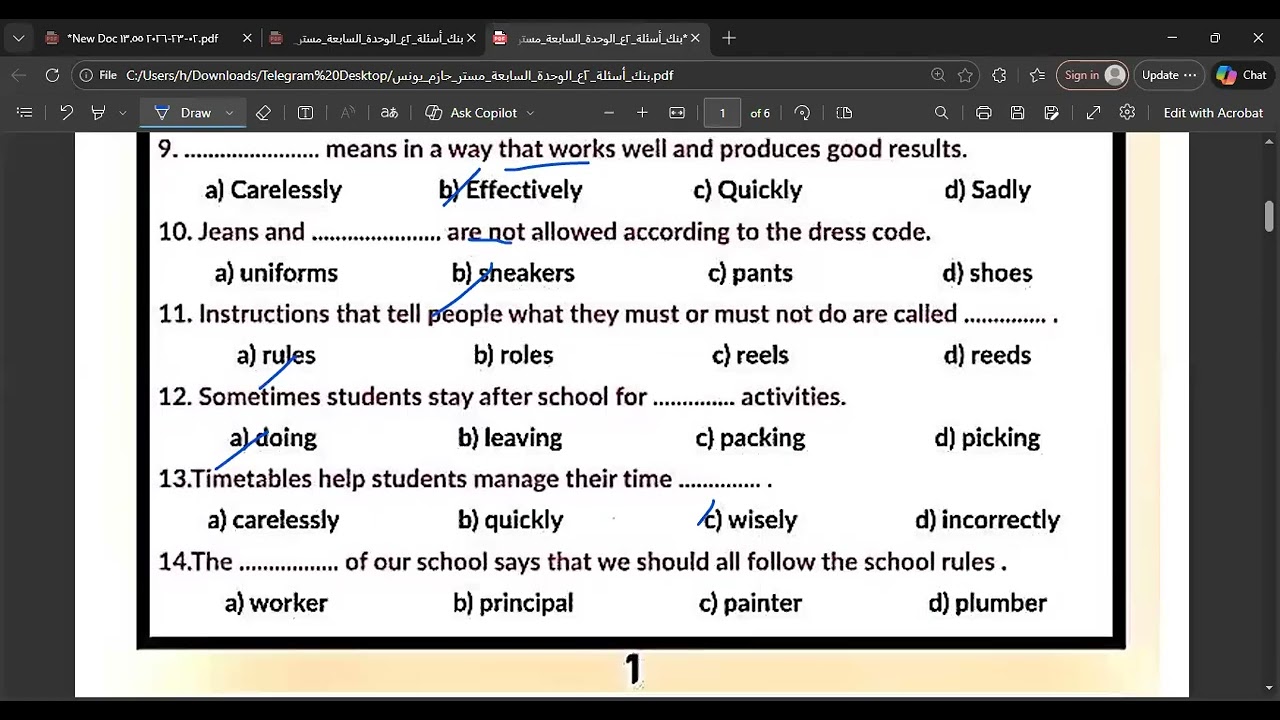This screenshot has width=1280, height=720.
Task: Expand Draw pen options dropdown
Action: click(229, 113)
